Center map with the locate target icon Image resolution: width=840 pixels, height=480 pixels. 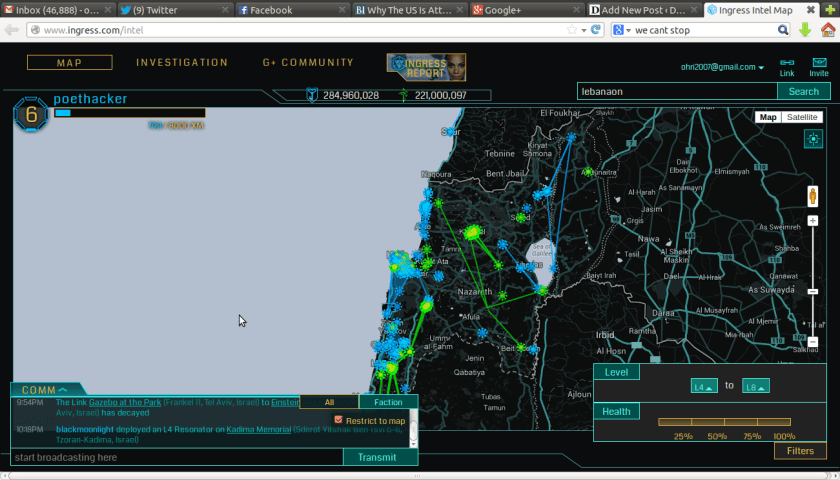813,139
